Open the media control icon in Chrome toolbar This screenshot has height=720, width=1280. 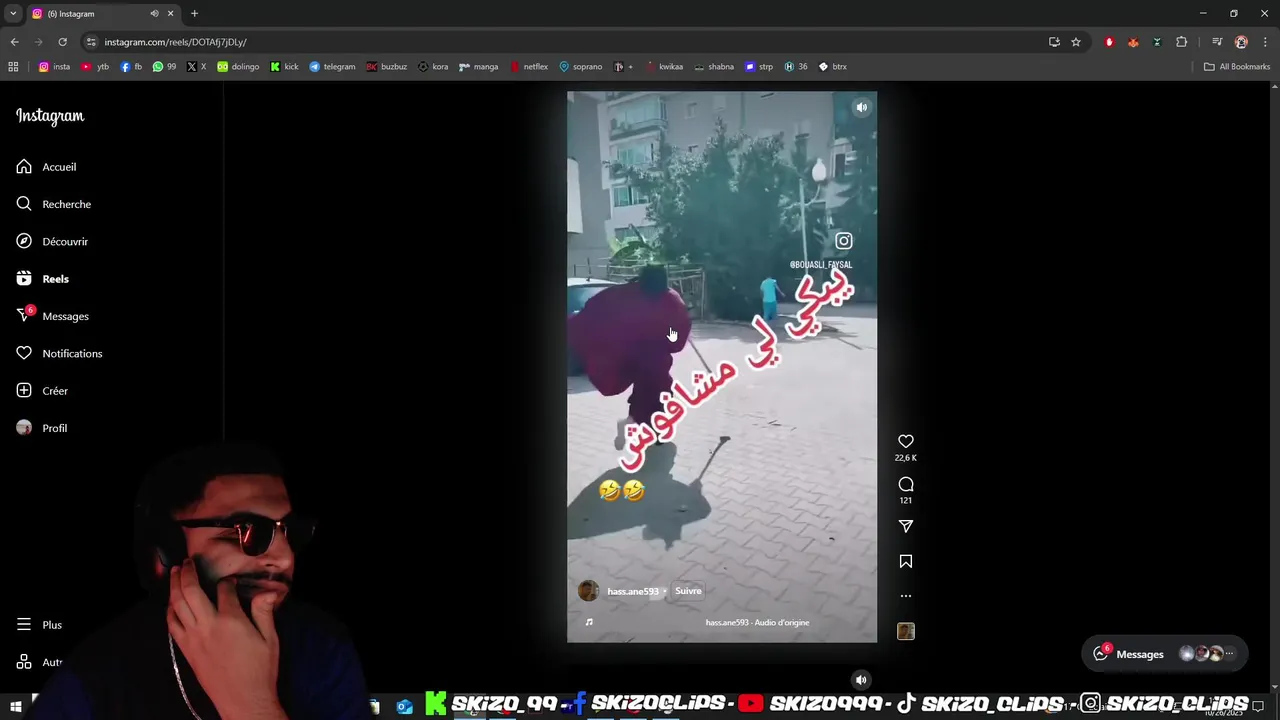coord(1217,42)
